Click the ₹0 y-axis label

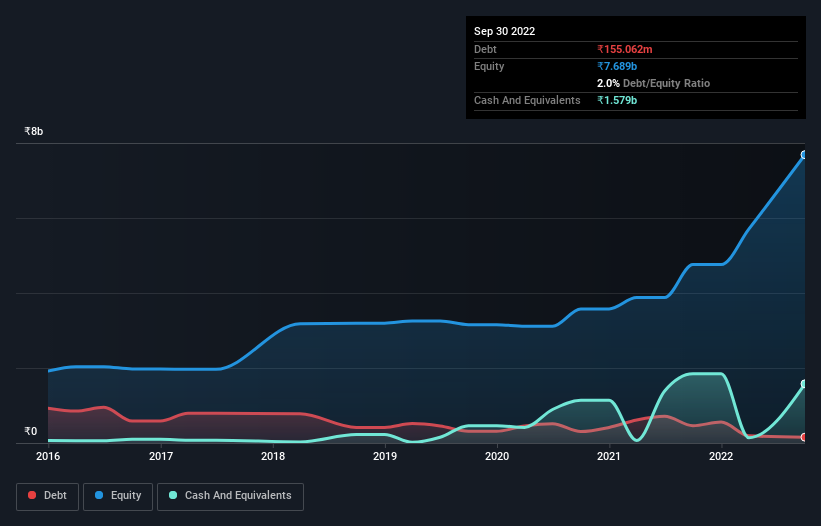(x=31, y=431)
